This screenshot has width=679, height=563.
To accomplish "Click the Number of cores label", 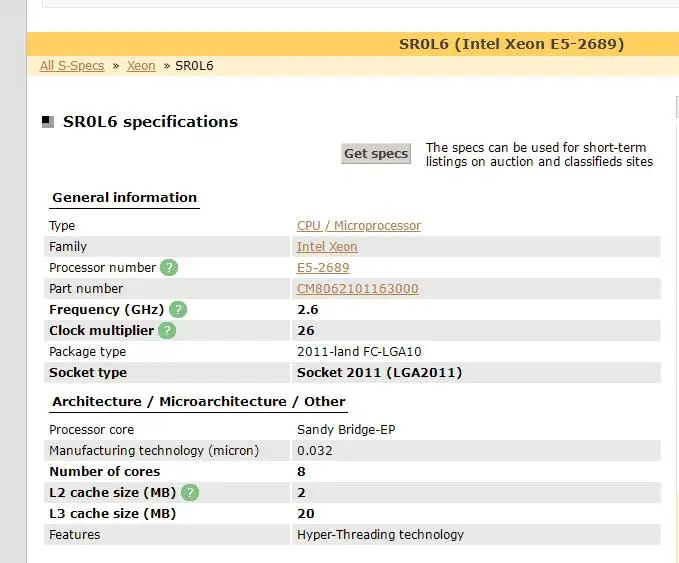I will 104,472.
